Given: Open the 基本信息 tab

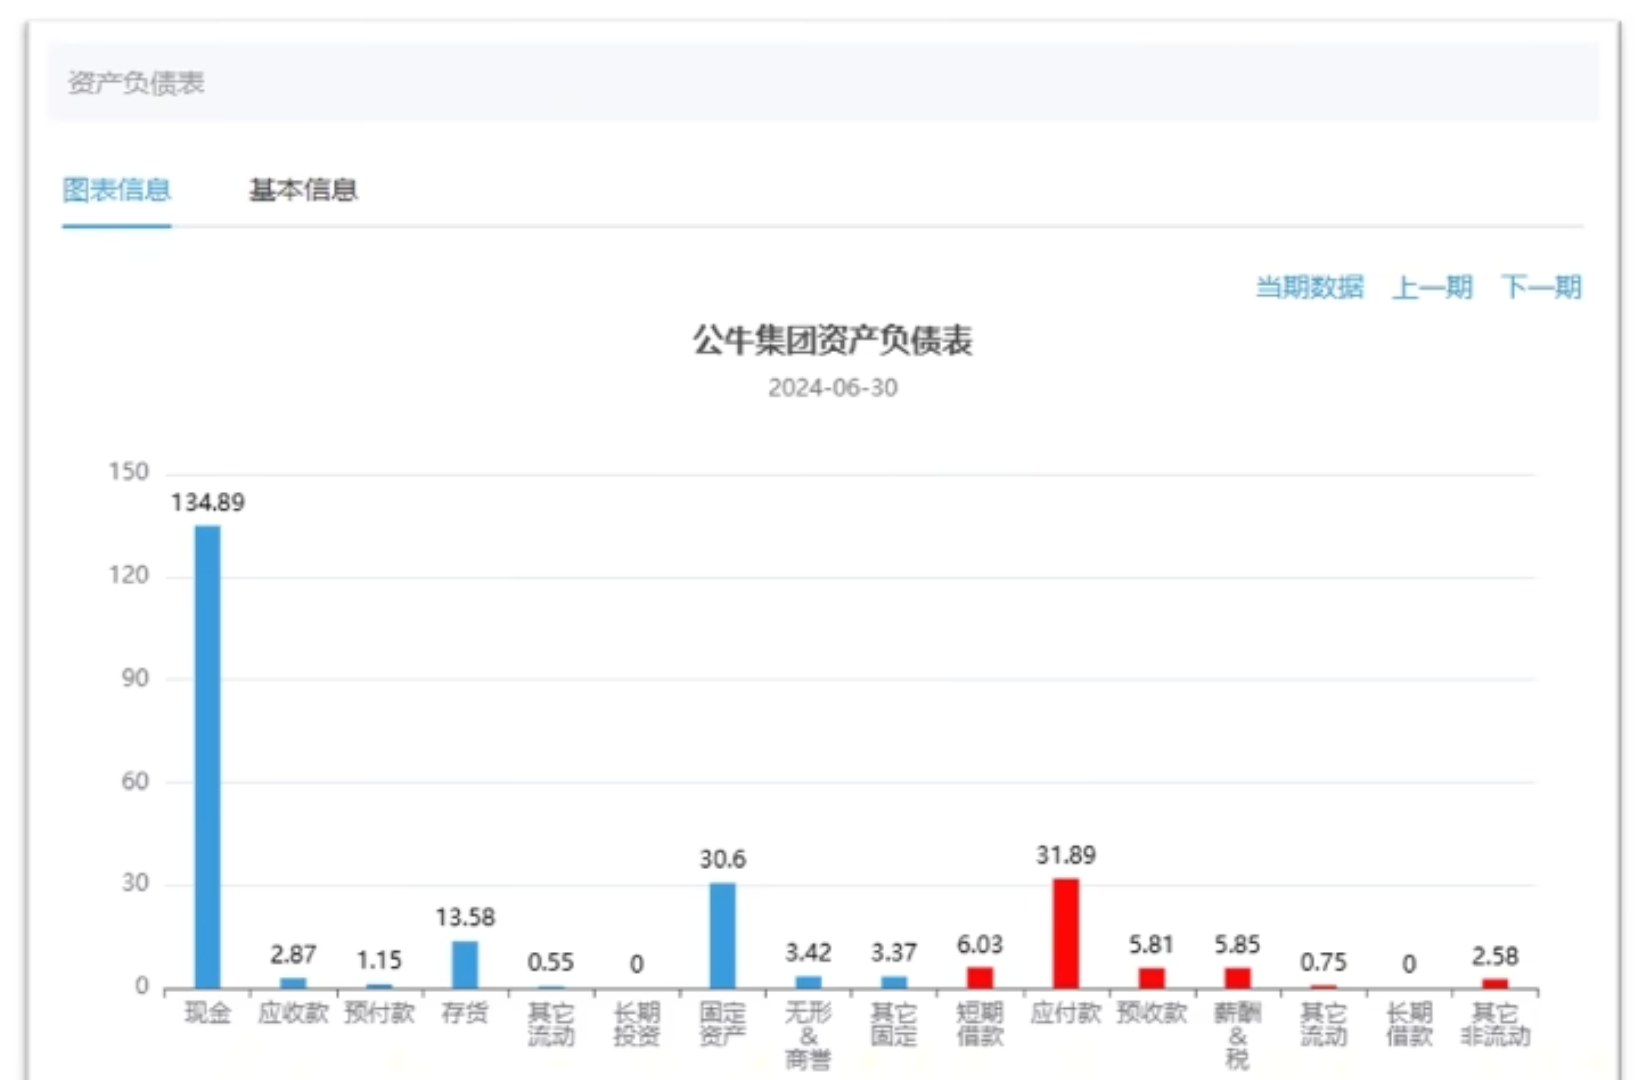Looking at the screenshot, I should (x=303, y=190).
